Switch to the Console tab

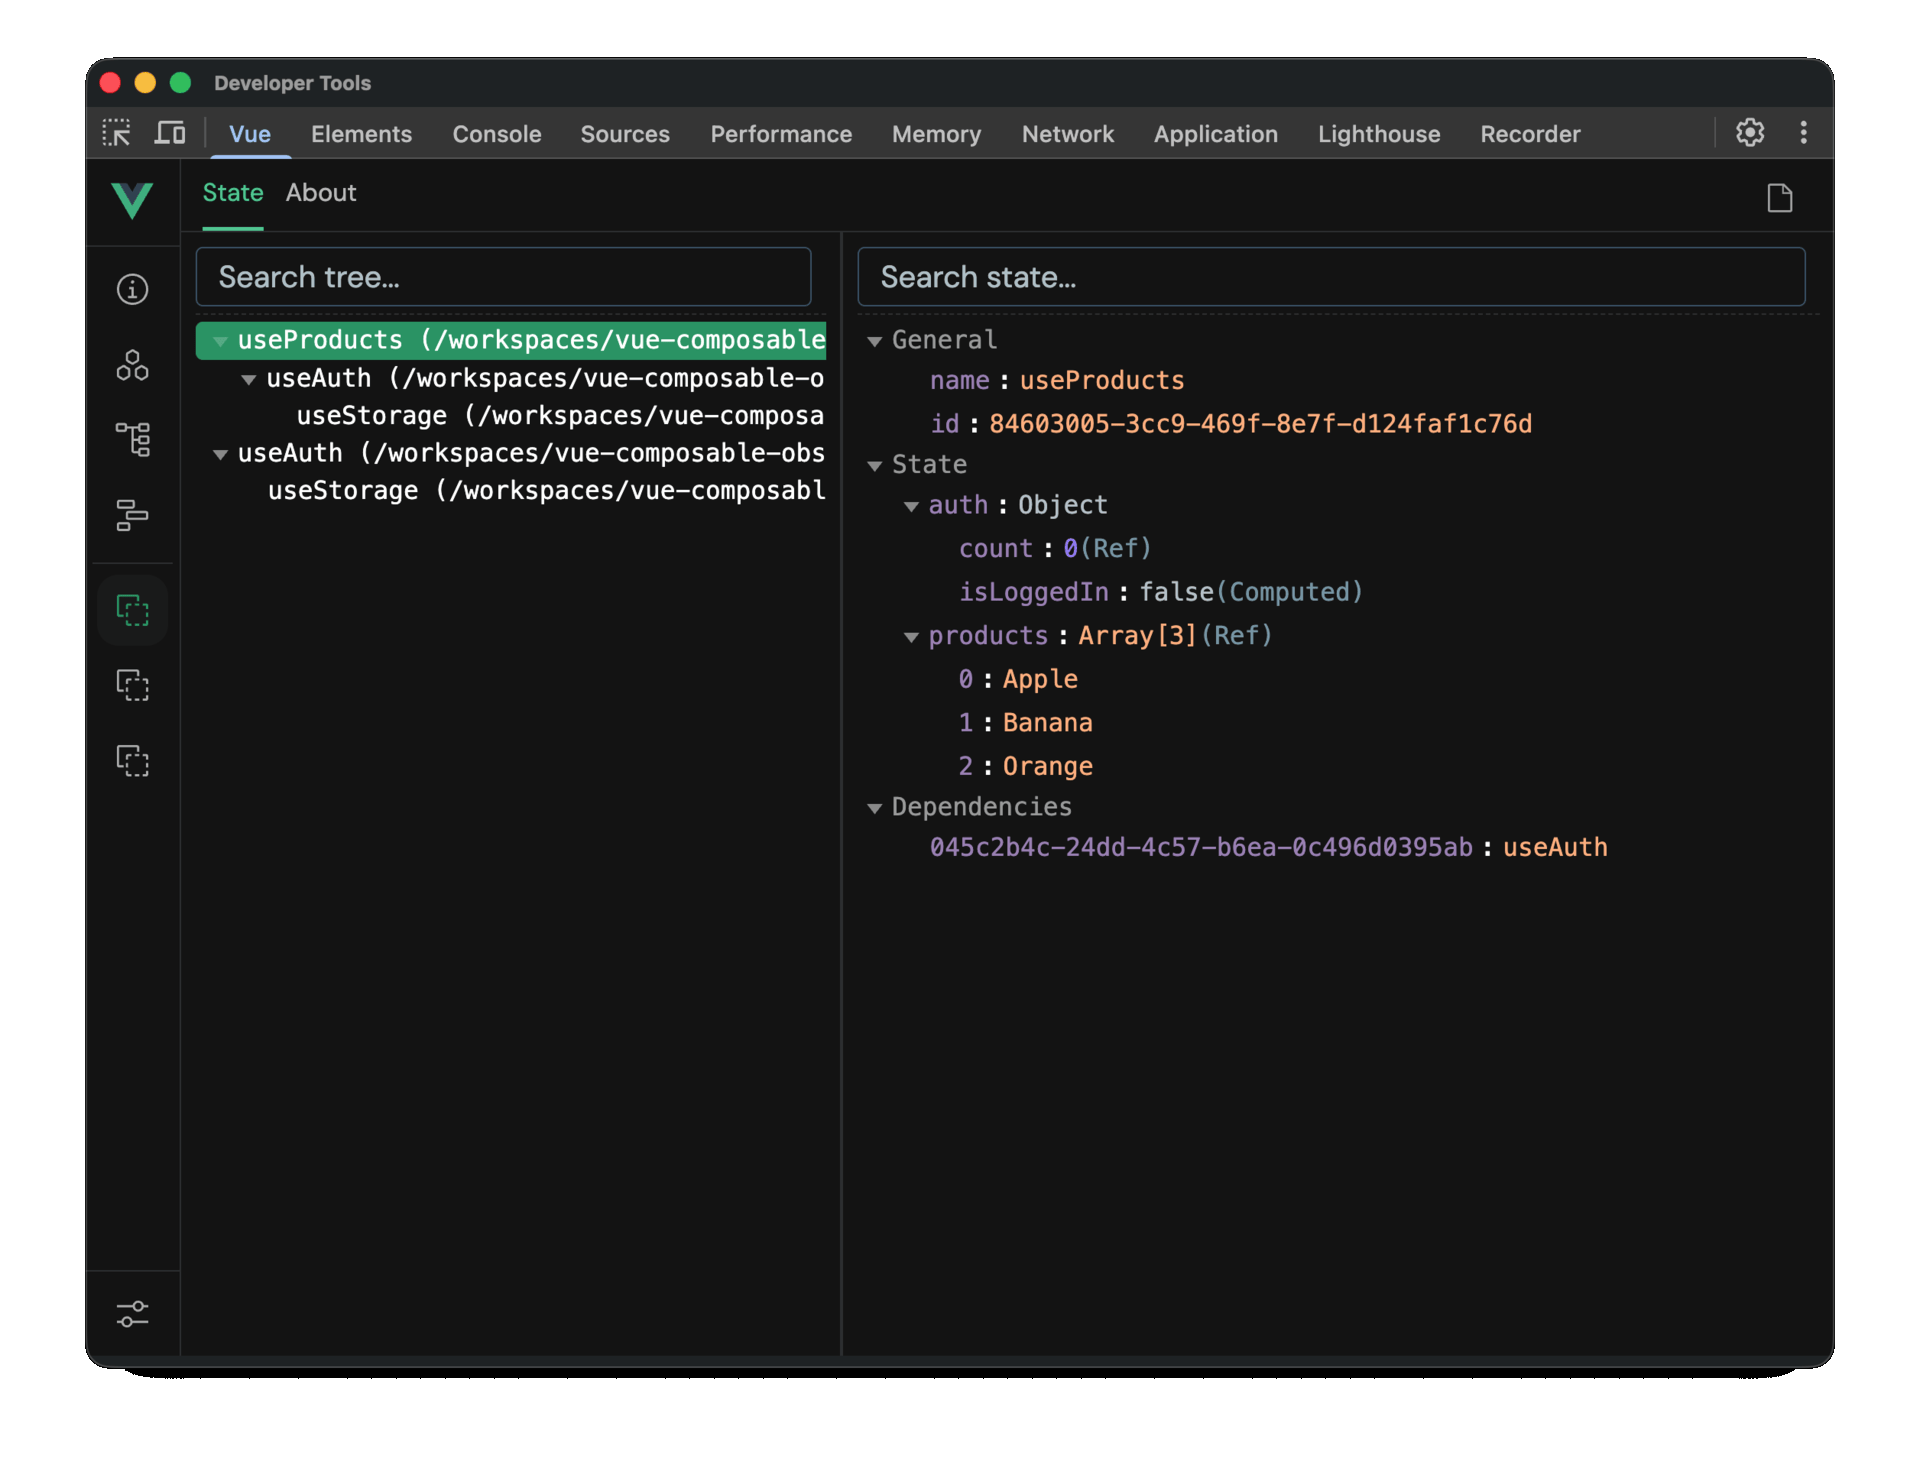pyautogui.click(x=497, y=134)
